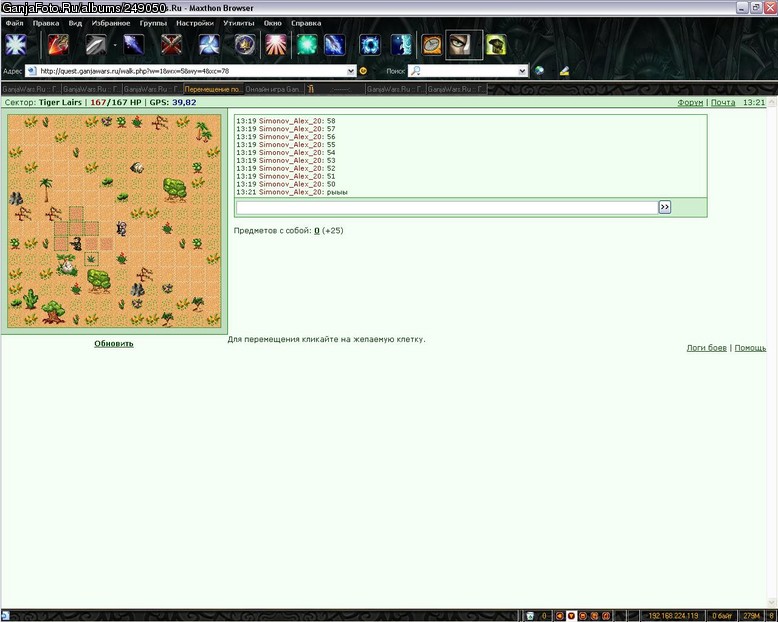778x622 pixels.
Task: Click the round blue emblem toolbar icon
Action: click(245, 45)
